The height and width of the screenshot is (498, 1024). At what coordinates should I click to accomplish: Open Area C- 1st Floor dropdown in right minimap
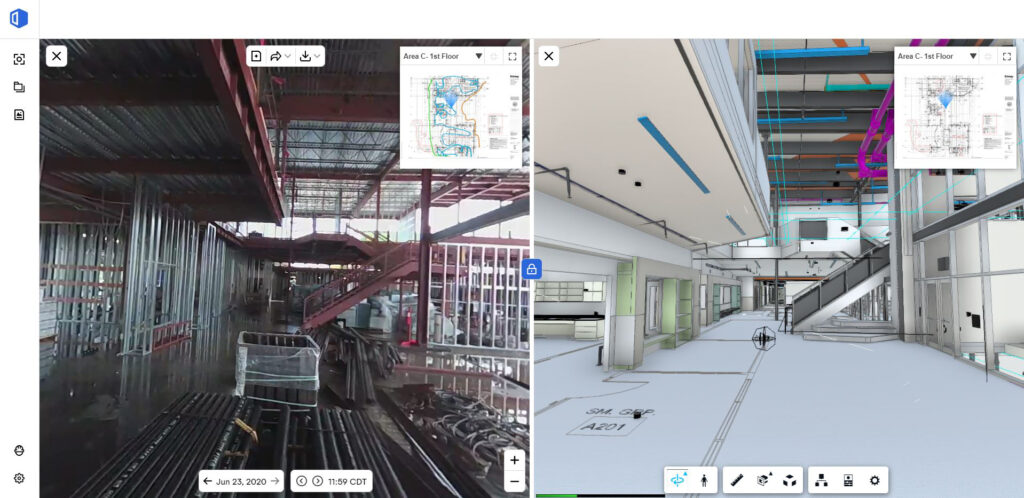(x=972, y=57)
